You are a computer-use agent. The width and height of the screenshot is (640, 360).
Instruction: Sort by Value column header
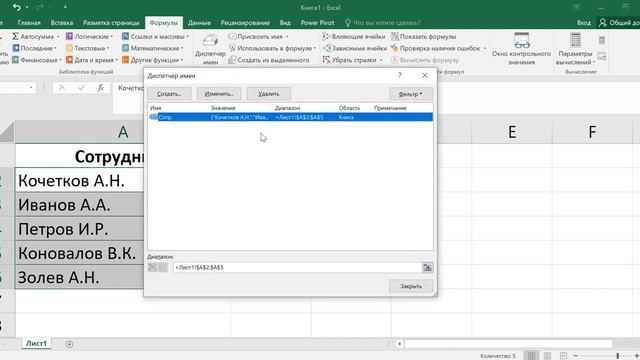[x=223, y=108]
